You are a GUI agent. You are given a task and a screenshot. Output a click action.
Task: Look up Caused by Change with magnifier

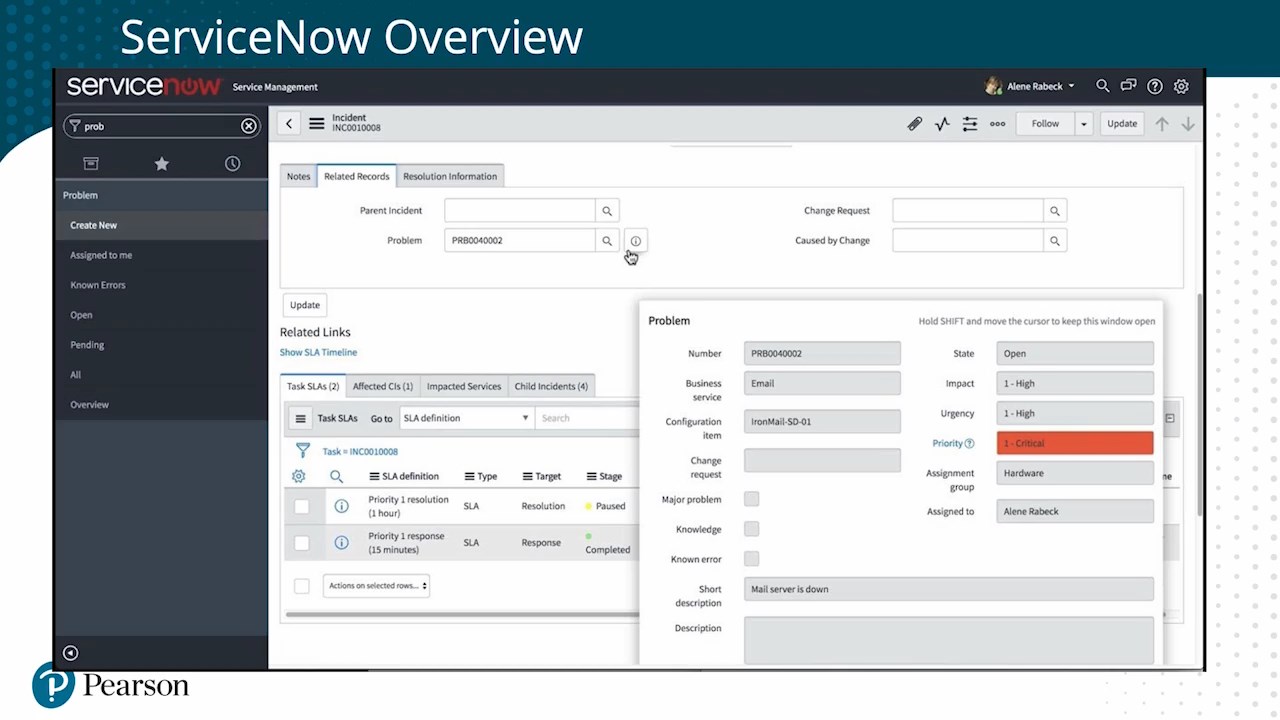1054,241
